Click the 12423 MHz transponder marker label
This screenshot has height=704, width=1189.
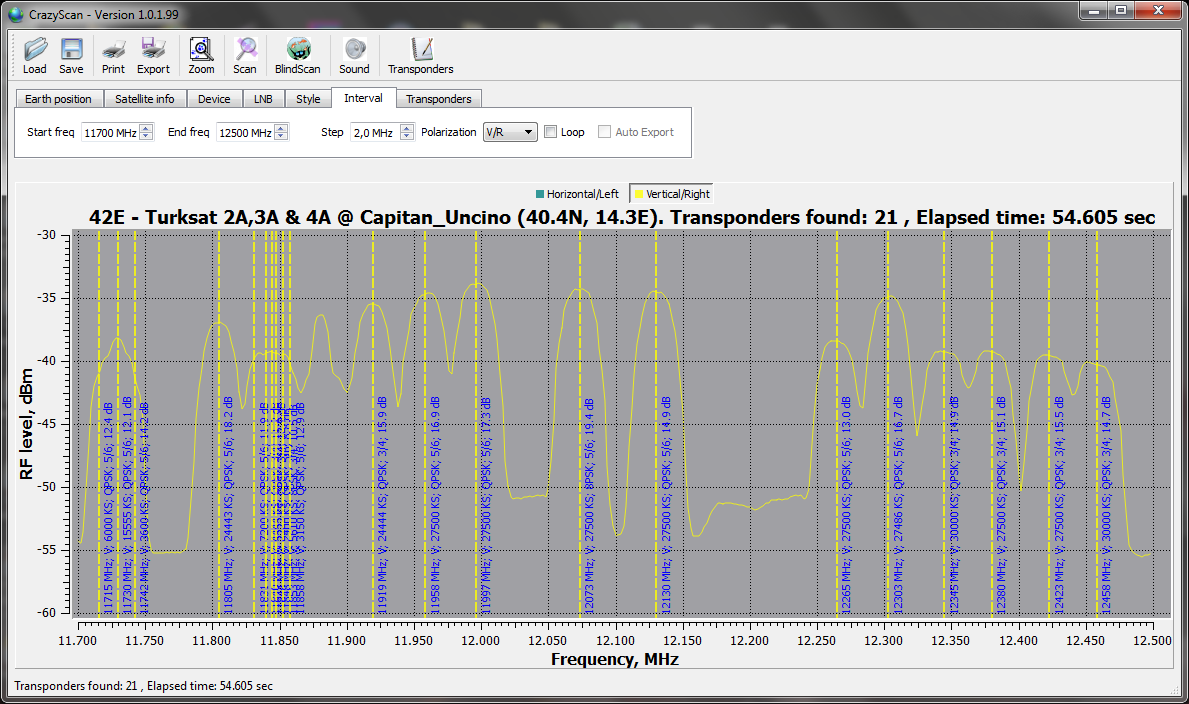pyautogui.click(x=1059, y=505)
